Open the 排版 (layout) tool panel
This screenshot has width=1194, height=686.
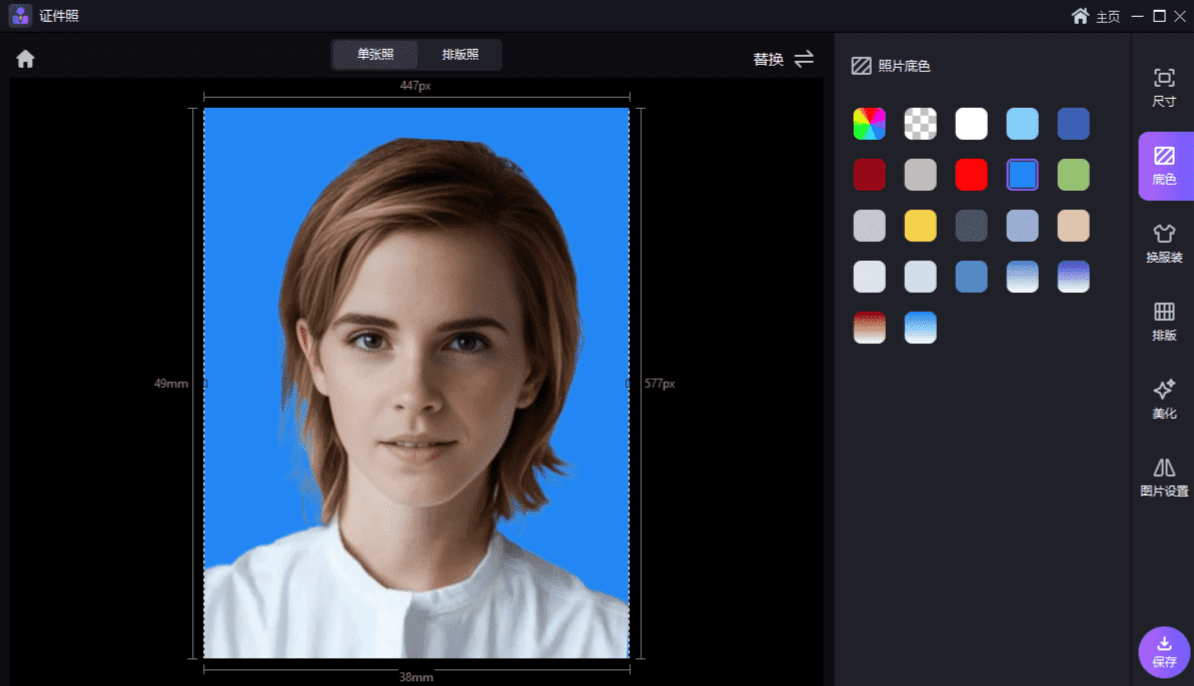tap(1164, 320)
